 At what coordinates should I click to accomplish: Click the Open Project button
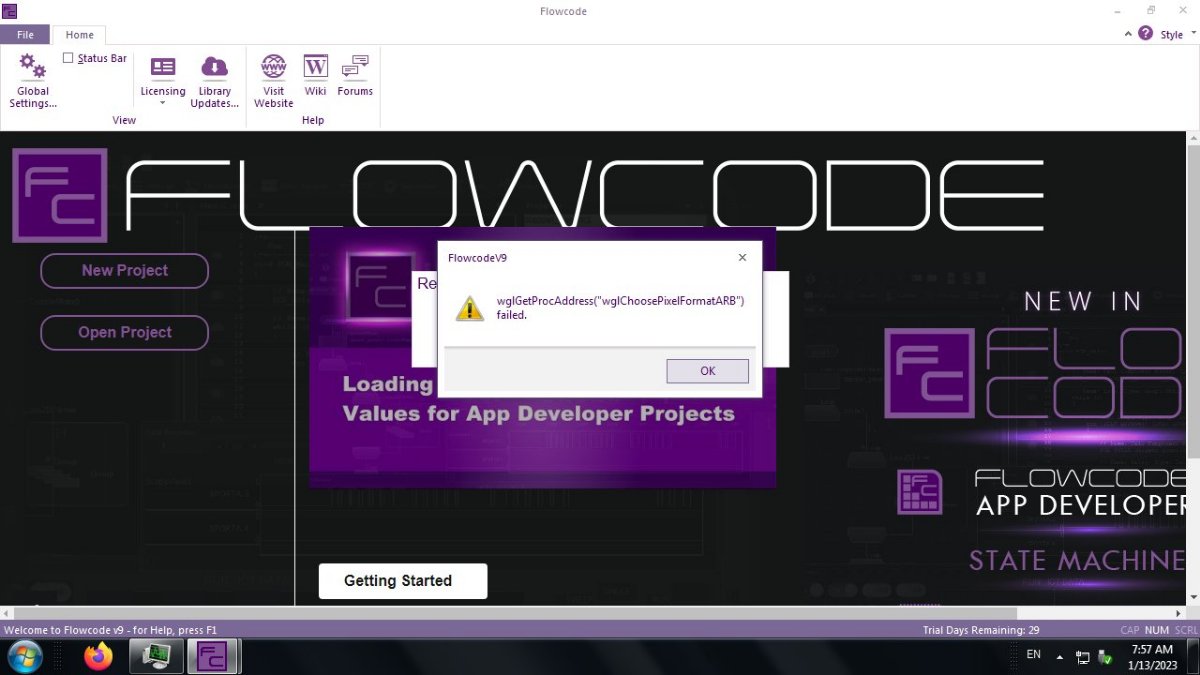[124, 332]
